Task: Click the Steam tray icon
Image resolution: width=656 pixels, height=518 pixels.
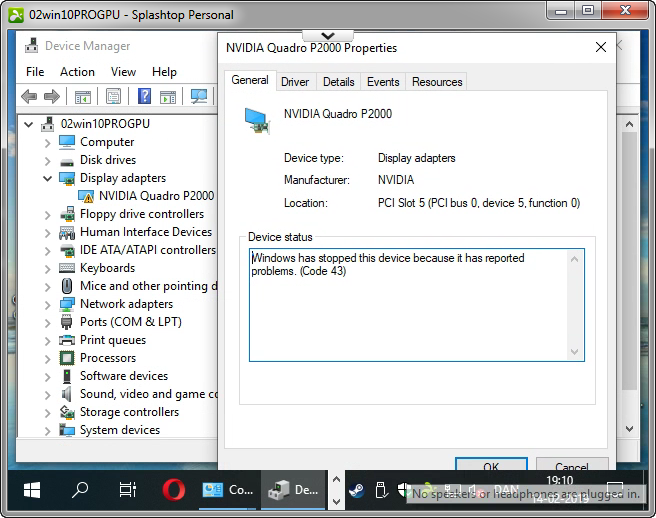Action: pyautogui.click(x=356, y=490)
